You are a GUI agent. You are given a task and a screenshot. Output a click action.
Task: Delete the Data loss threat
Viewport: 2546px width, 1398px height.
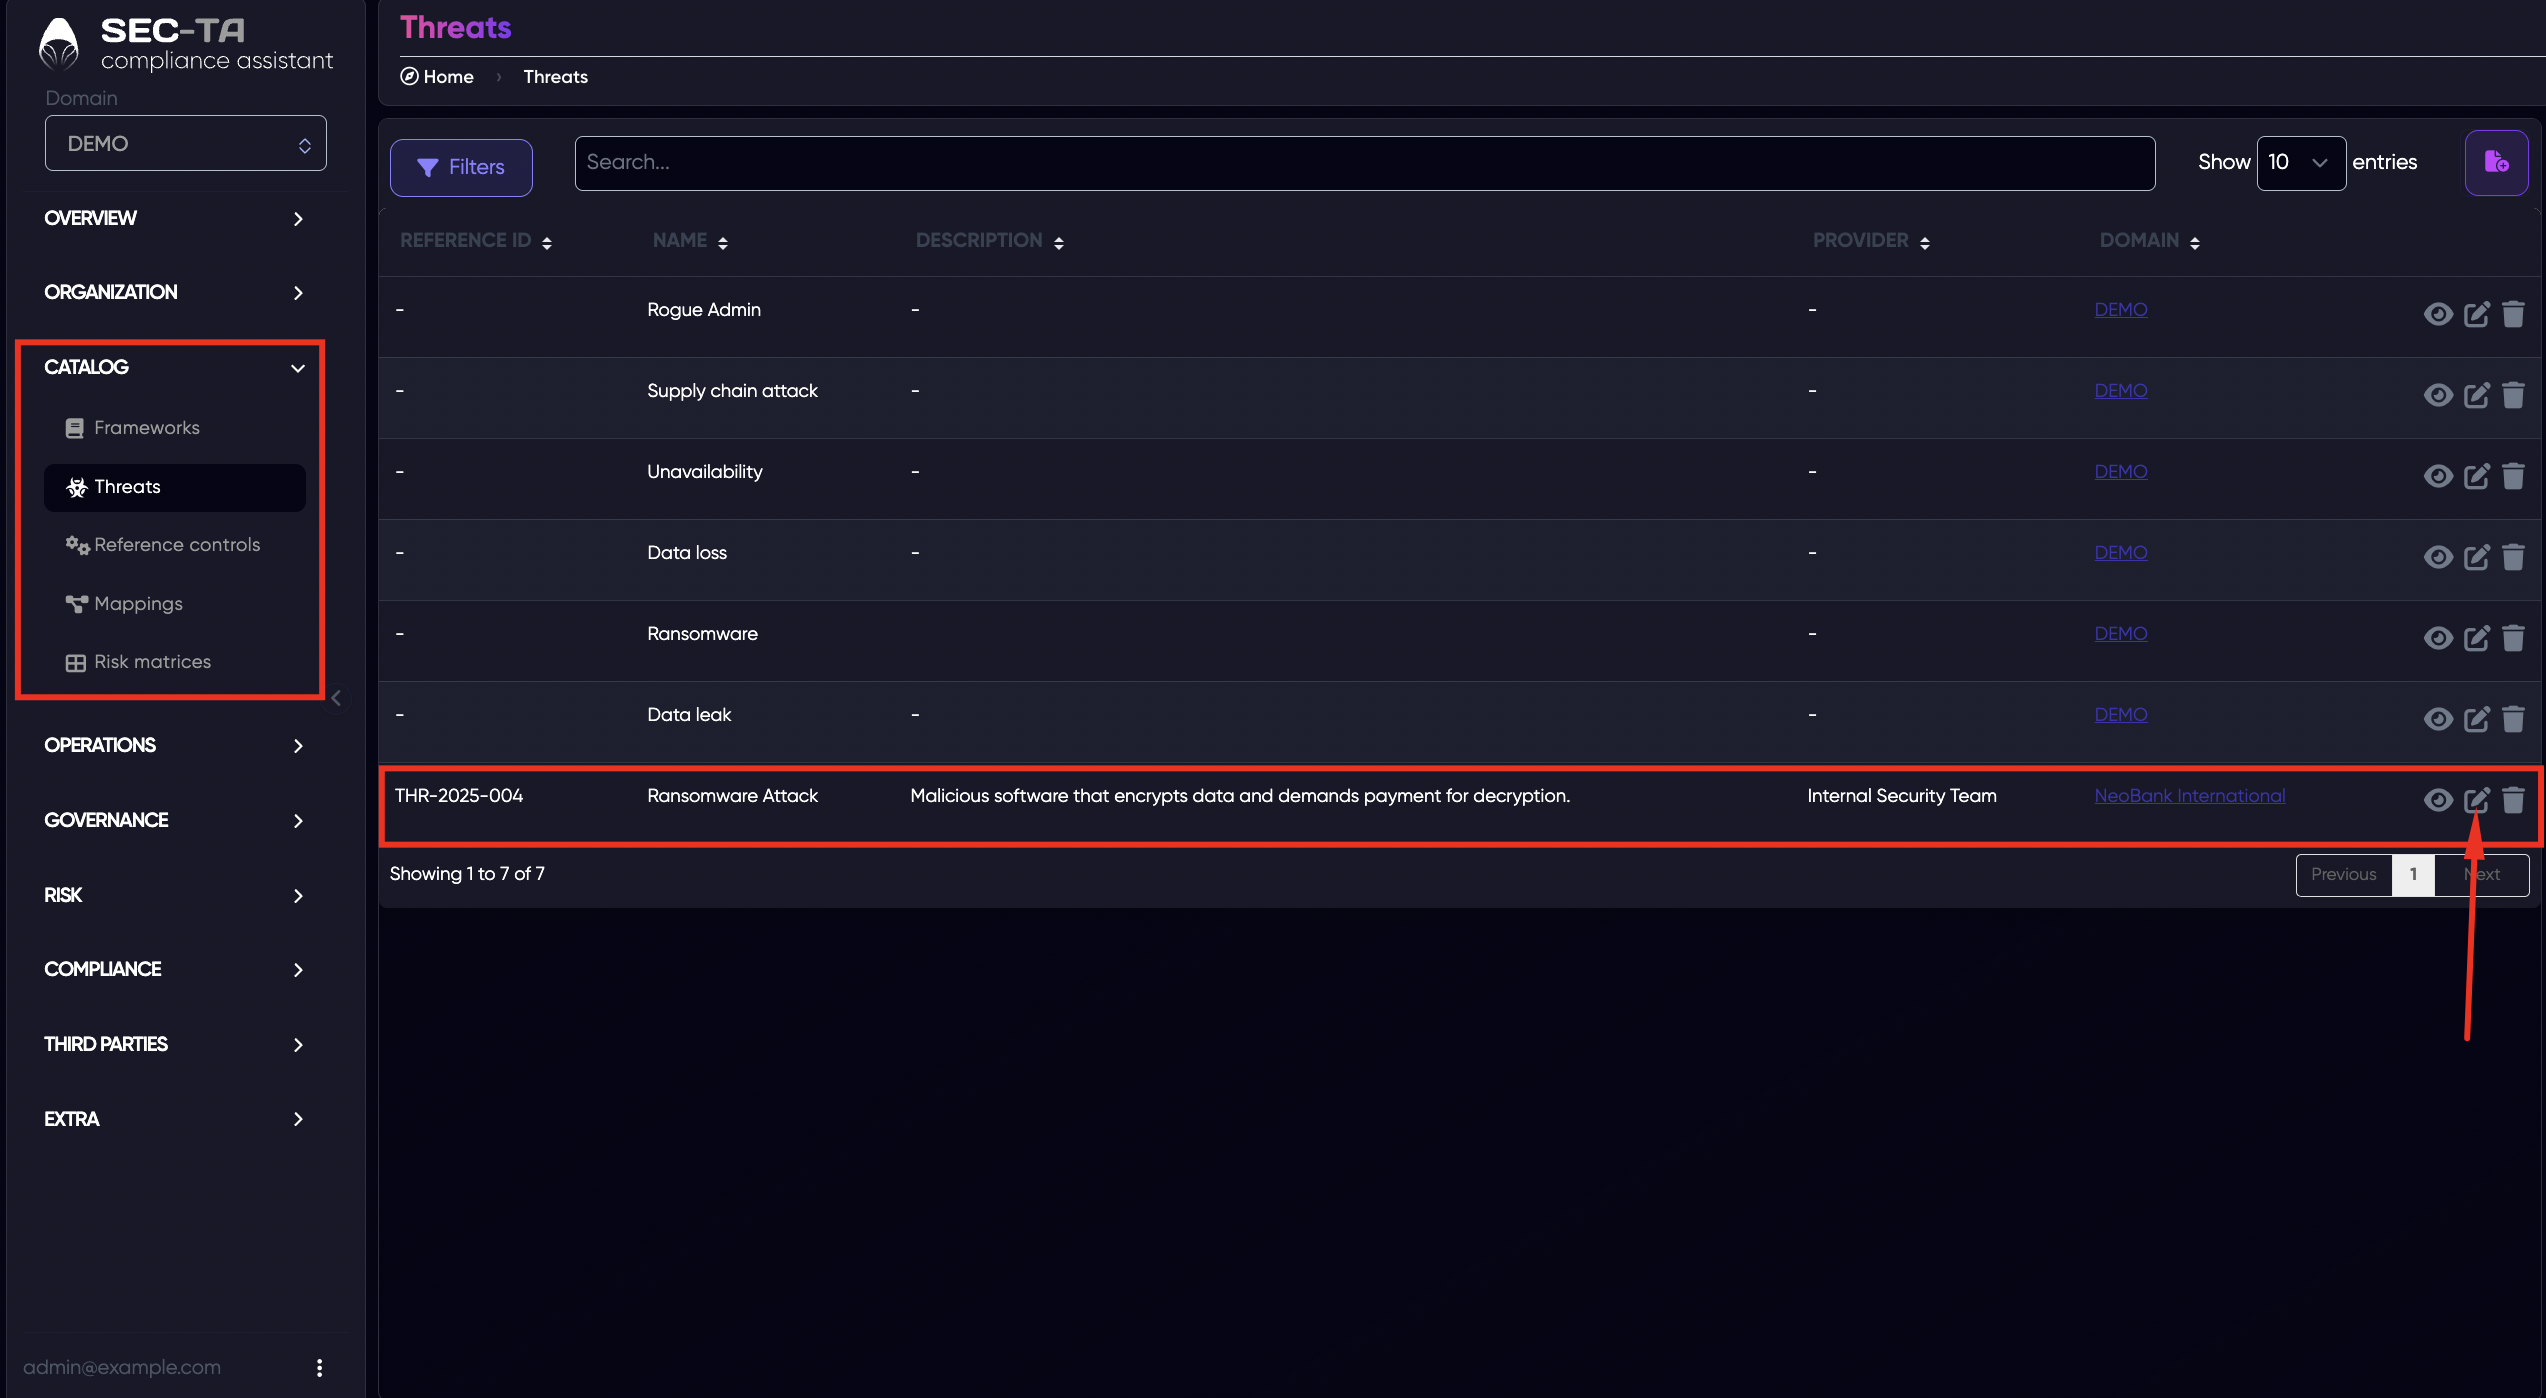click(x=2513, y=557)
